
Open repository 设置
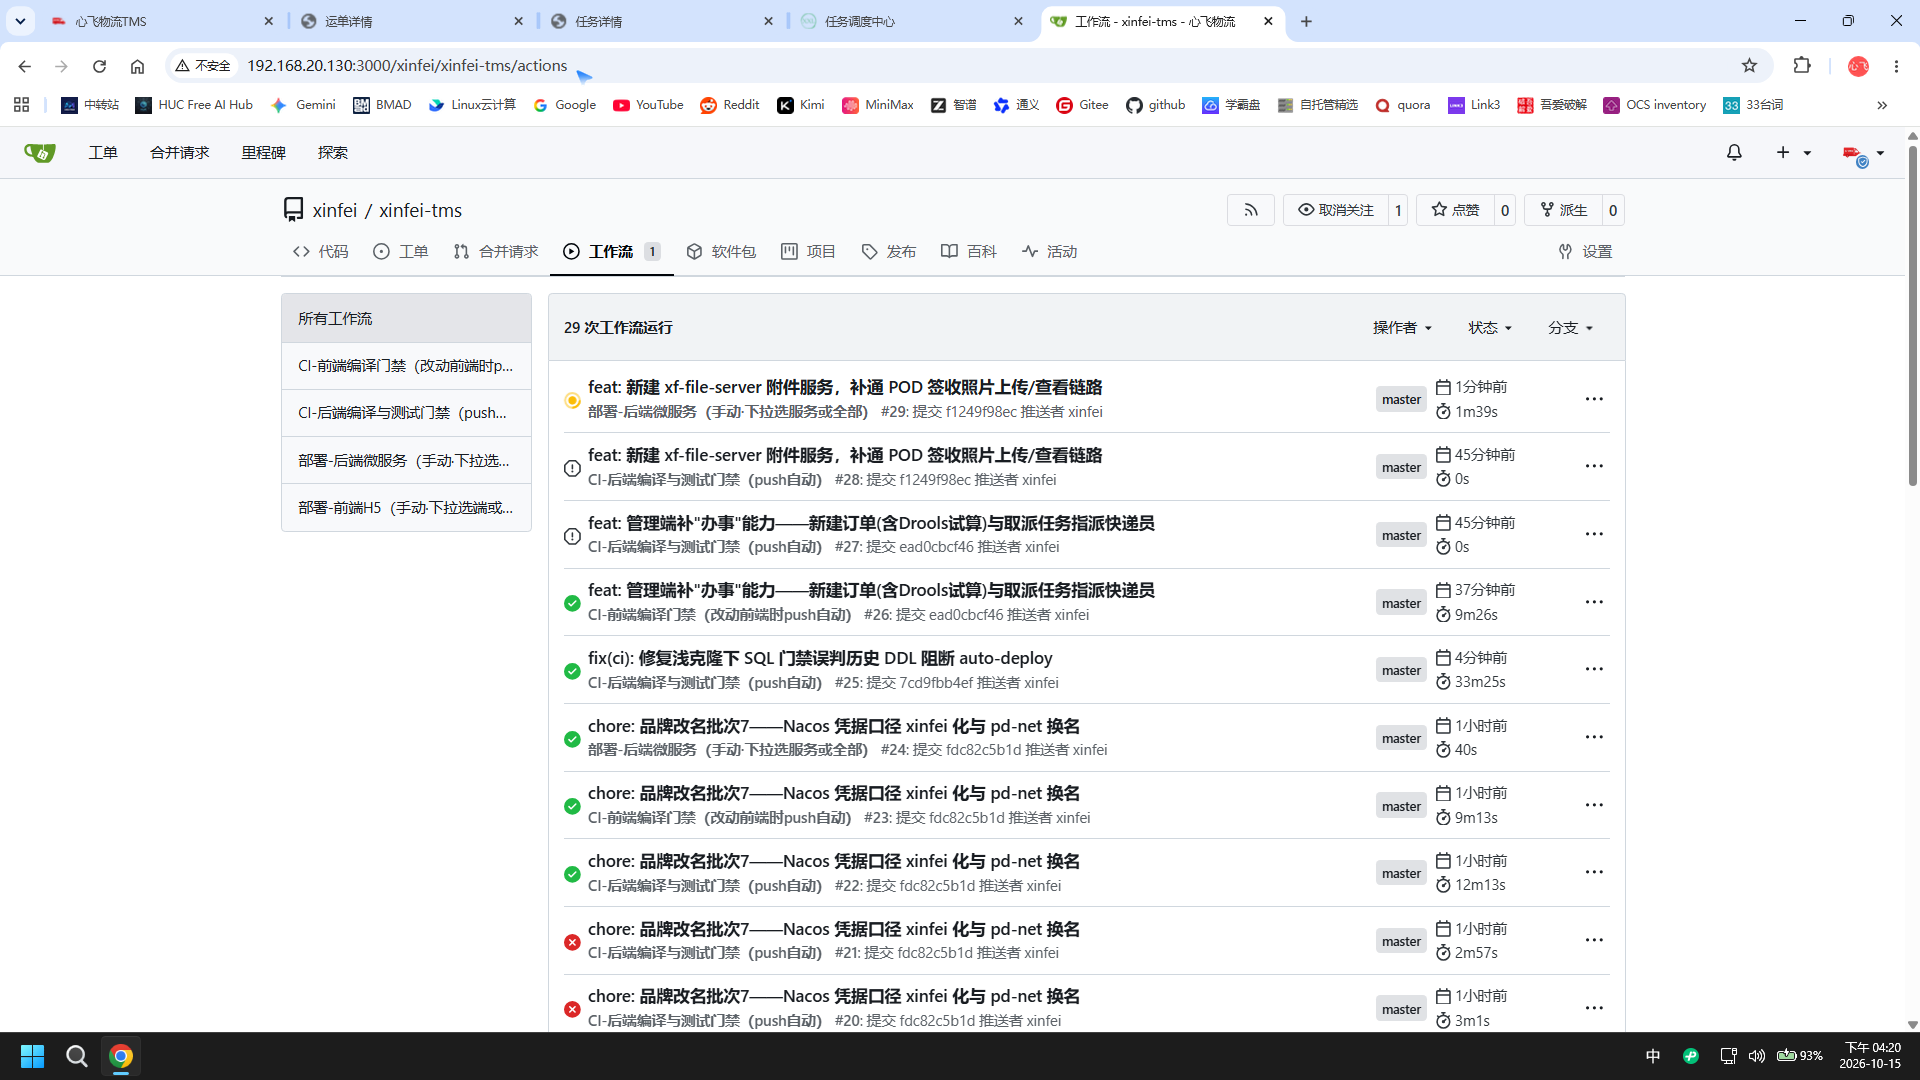[1585, 252]
